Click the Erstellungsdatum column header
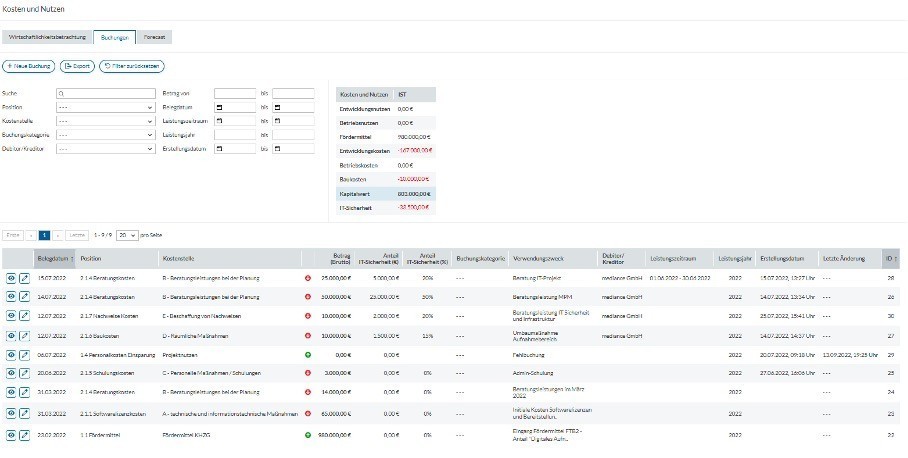Viewport: 908px width, 458px height. [x=786, y=259]
